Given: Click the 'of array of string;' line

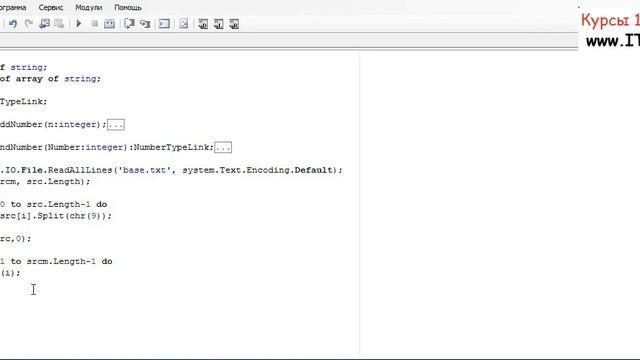Looking at the screenshot, I should 50,79.
